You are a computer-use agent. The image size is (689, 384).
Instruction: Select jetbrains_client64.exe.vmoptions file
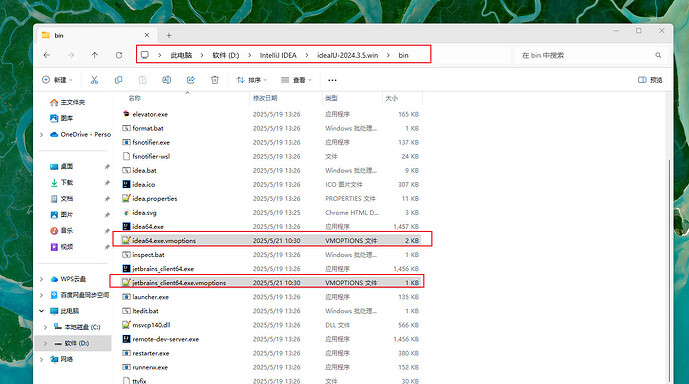pos(271,283)
